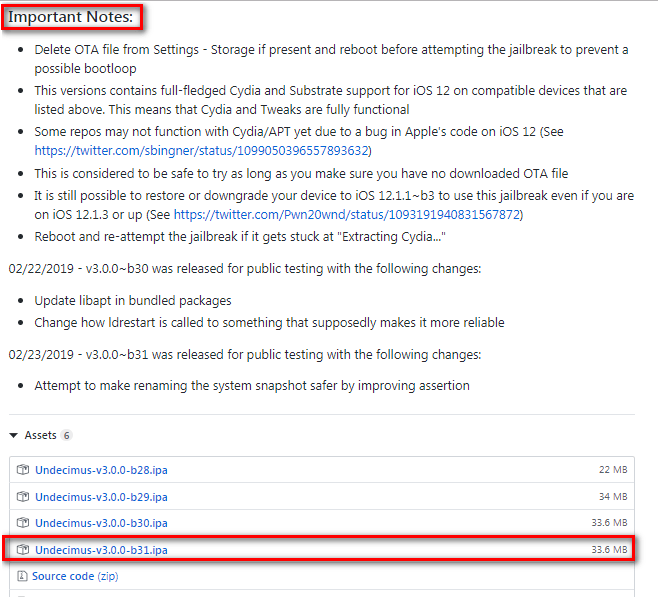Click the 02/22/2019 v3.0.0~b30 release line
658x597 pixels.
[x=245, y=269]
